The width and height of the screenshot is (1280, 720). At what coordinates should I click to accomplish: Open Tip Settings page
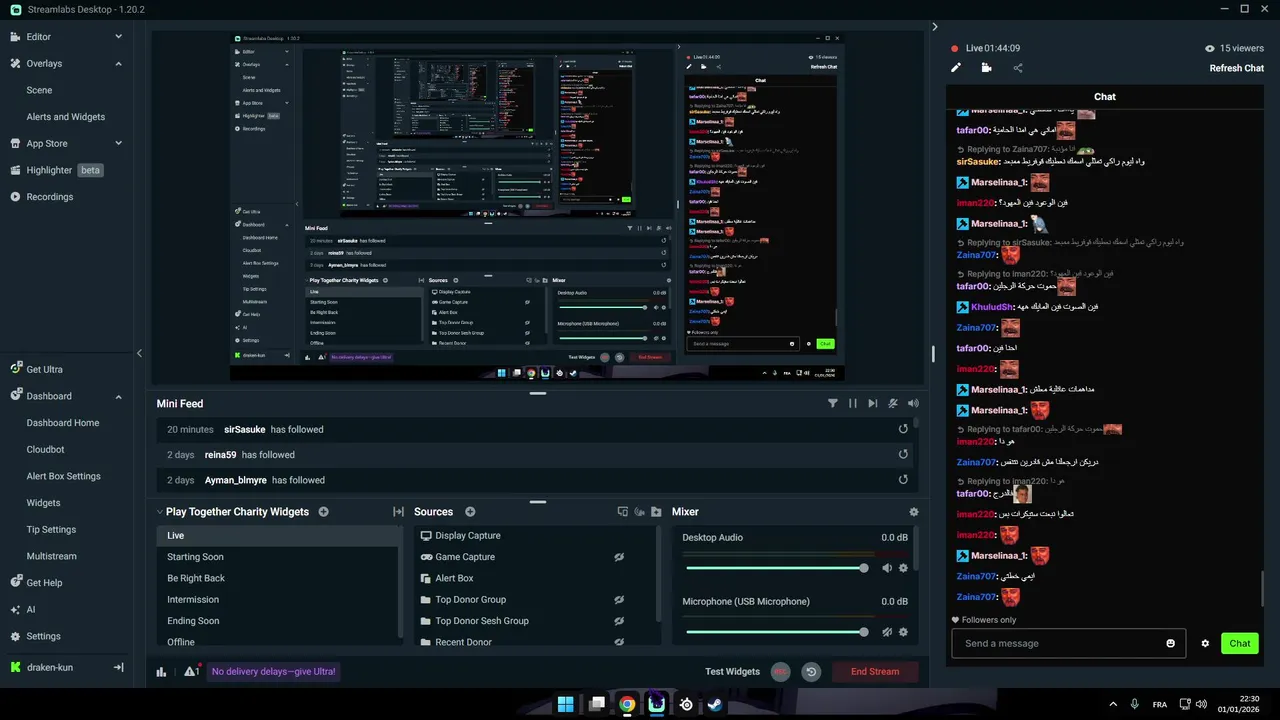pos(51,530)
